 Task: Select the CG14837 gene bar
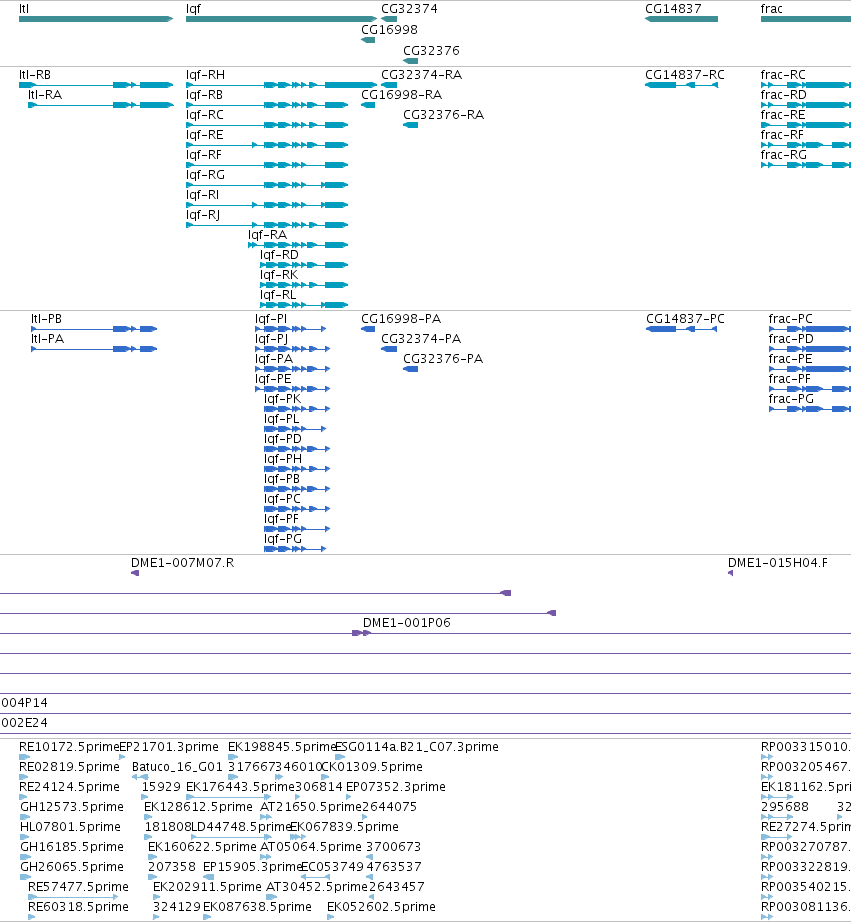[681, 19]
